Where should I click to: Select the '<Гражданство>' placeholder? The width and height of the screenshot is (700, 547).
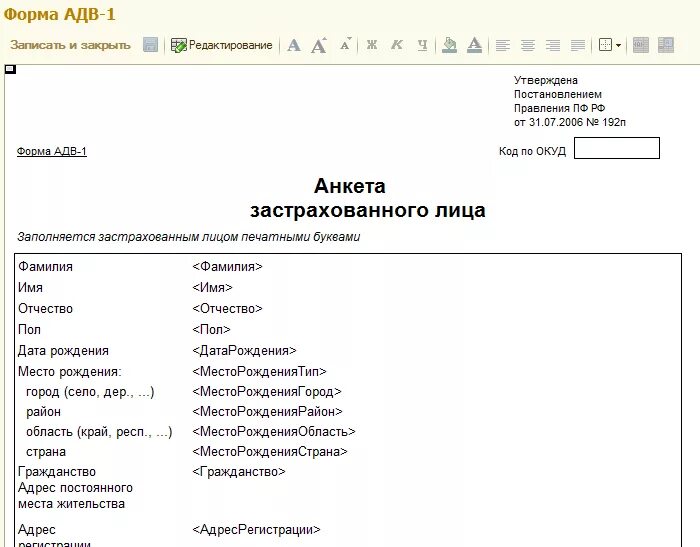click(x=239, y=472)
